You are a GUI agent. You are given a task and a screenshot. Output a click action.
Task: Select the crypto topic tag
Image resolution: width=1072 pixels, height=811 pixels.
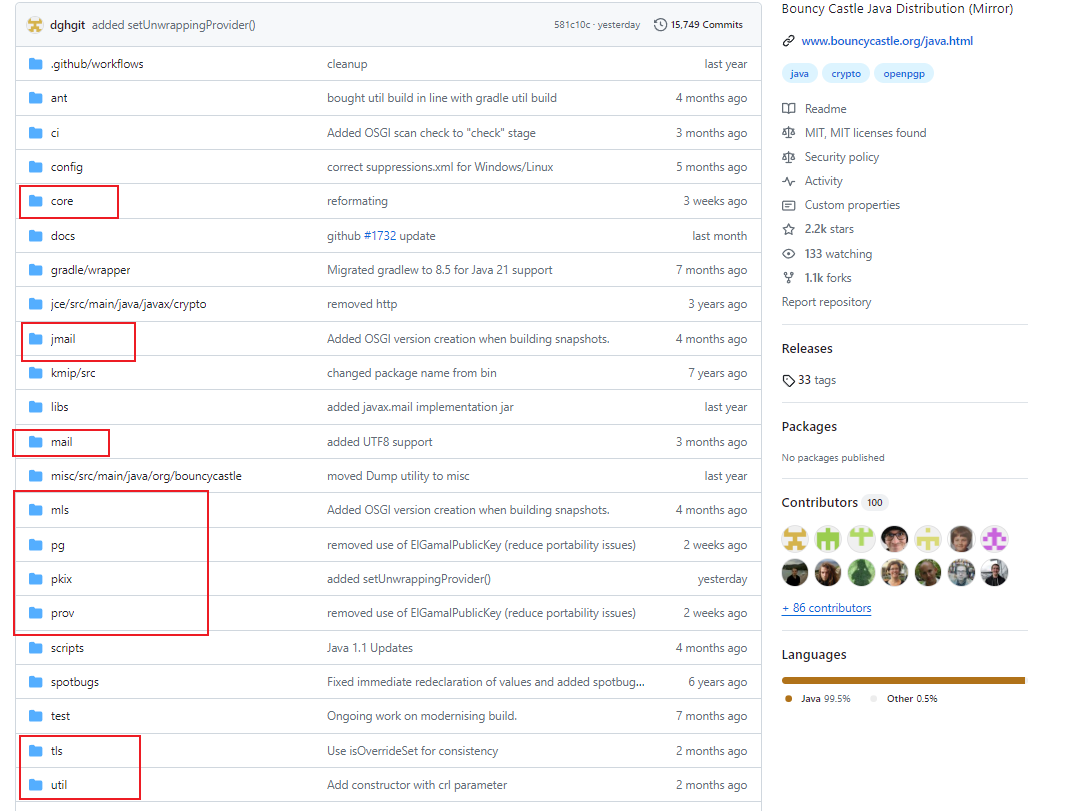tap(846, 74)
